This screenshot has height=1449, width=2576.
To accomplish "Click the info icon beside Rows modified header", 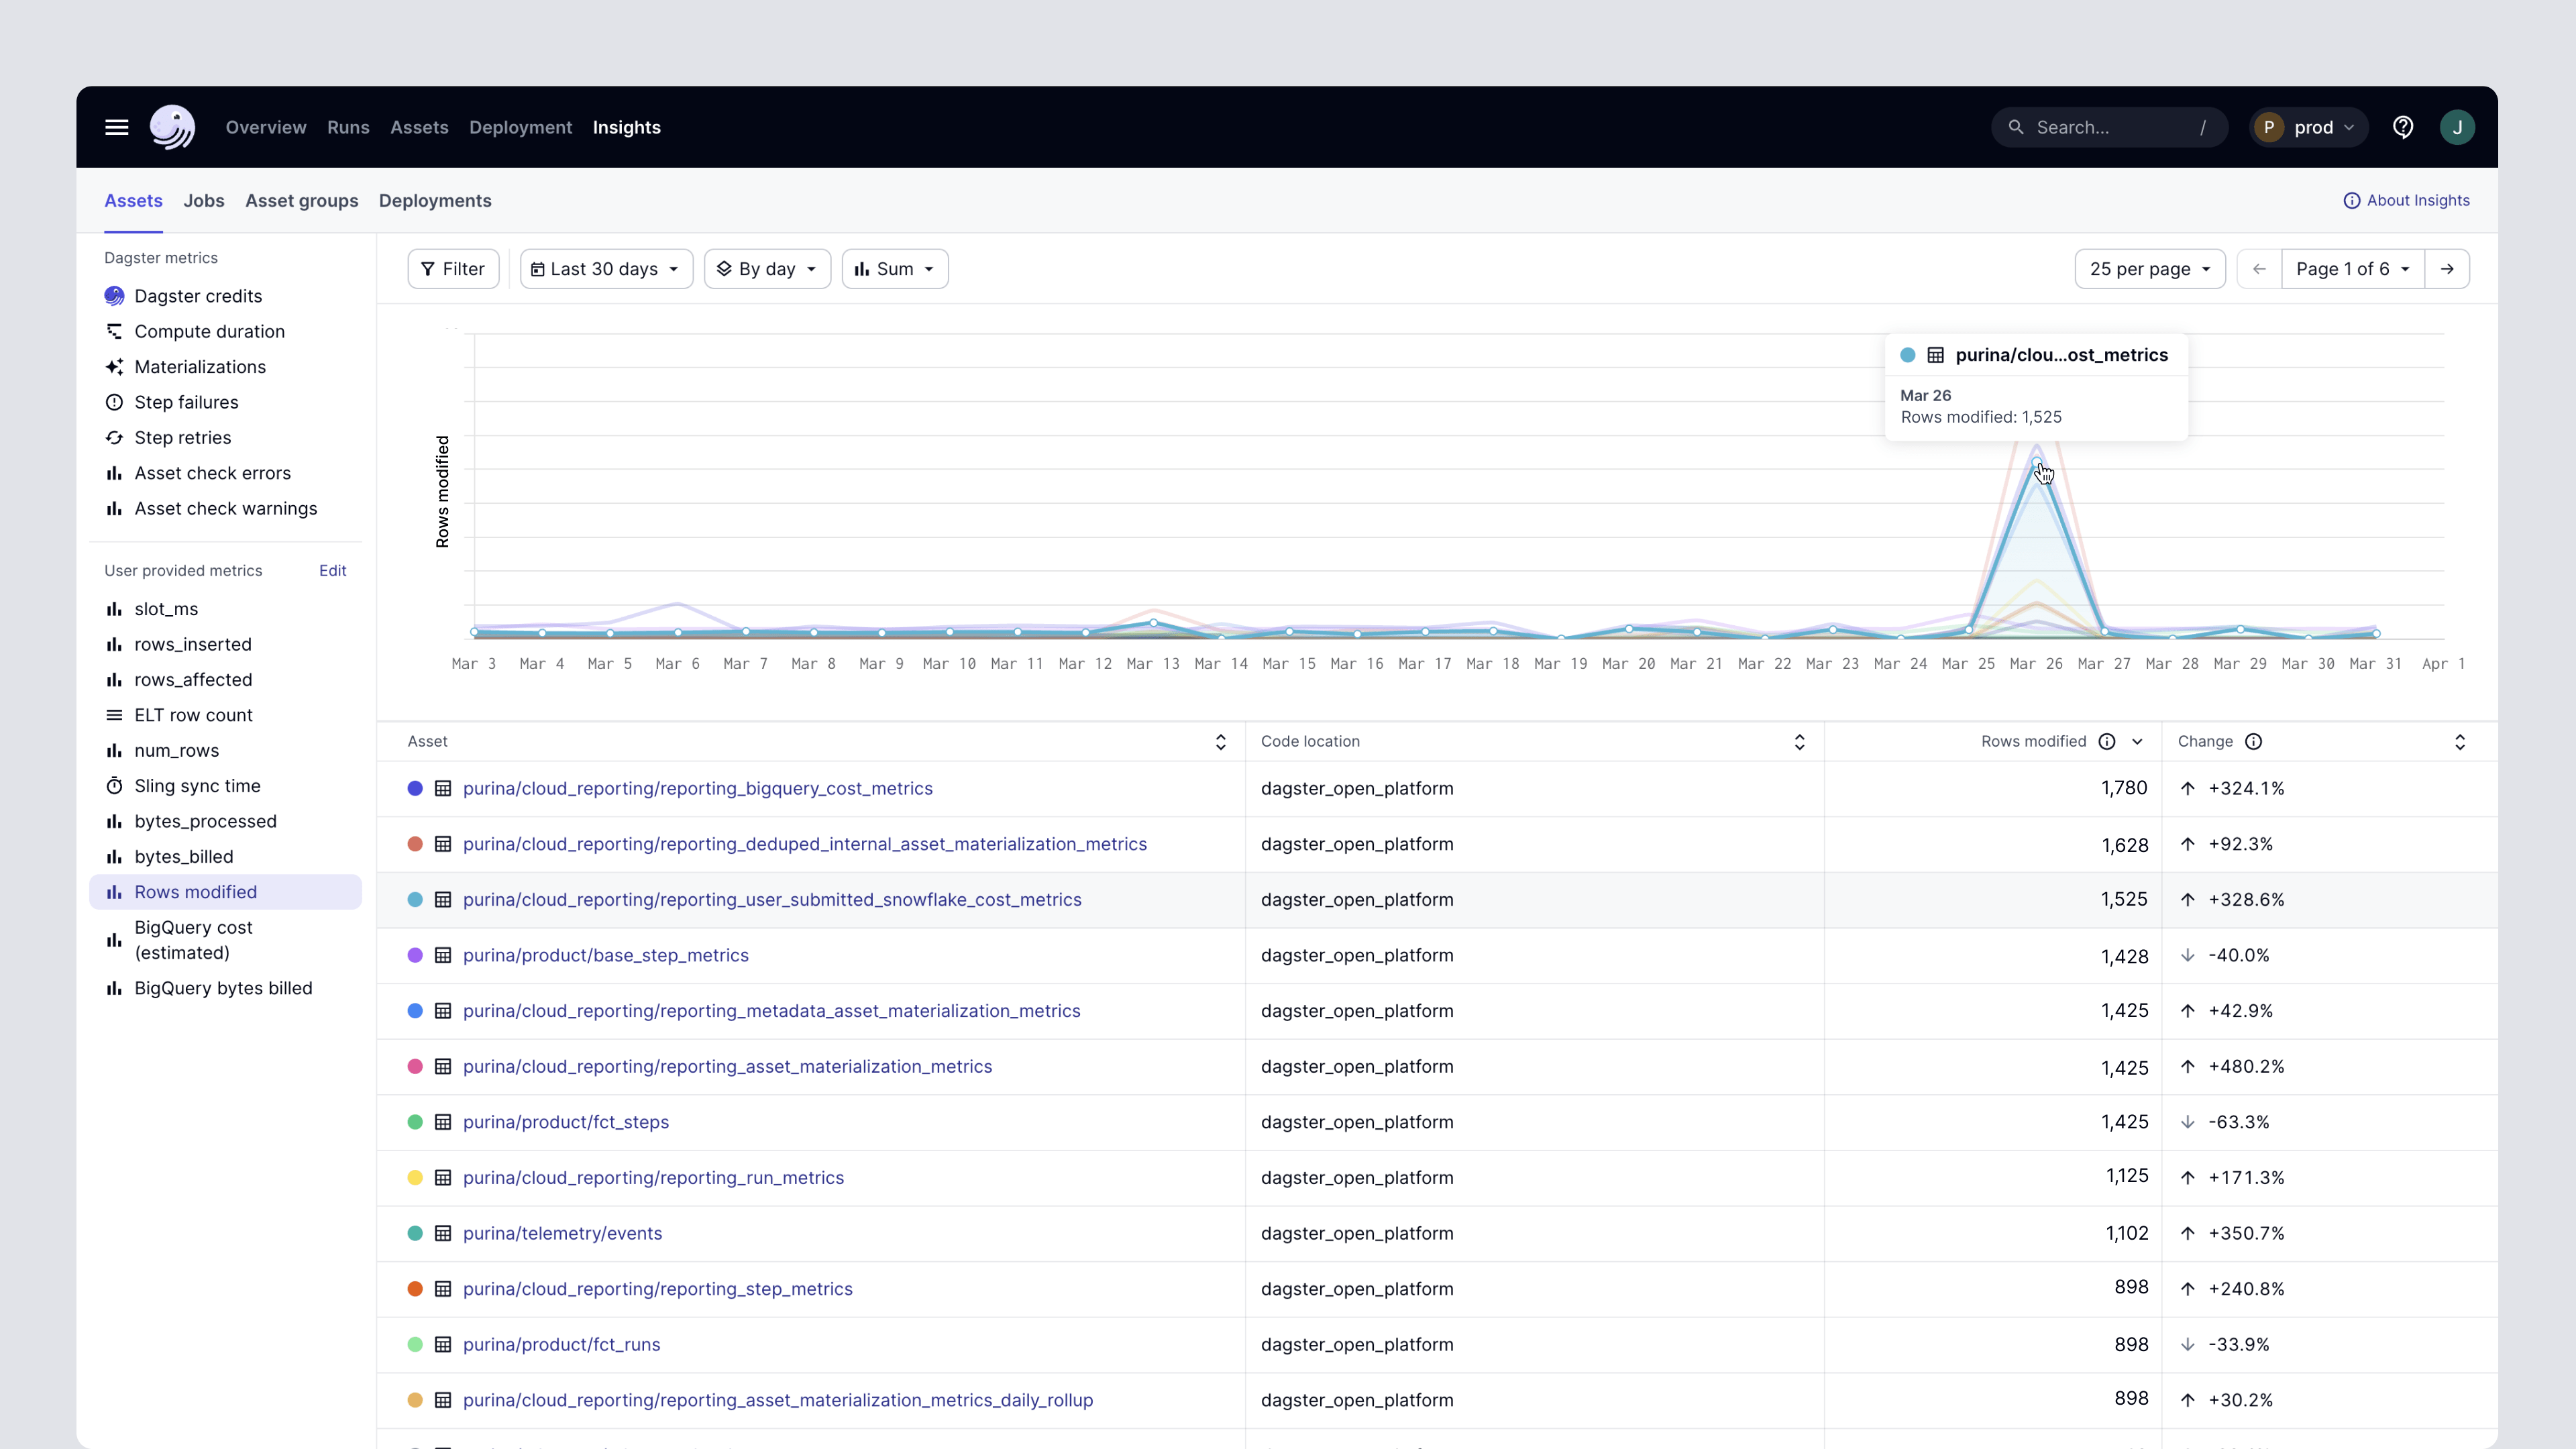I will tap(2107, 741).
